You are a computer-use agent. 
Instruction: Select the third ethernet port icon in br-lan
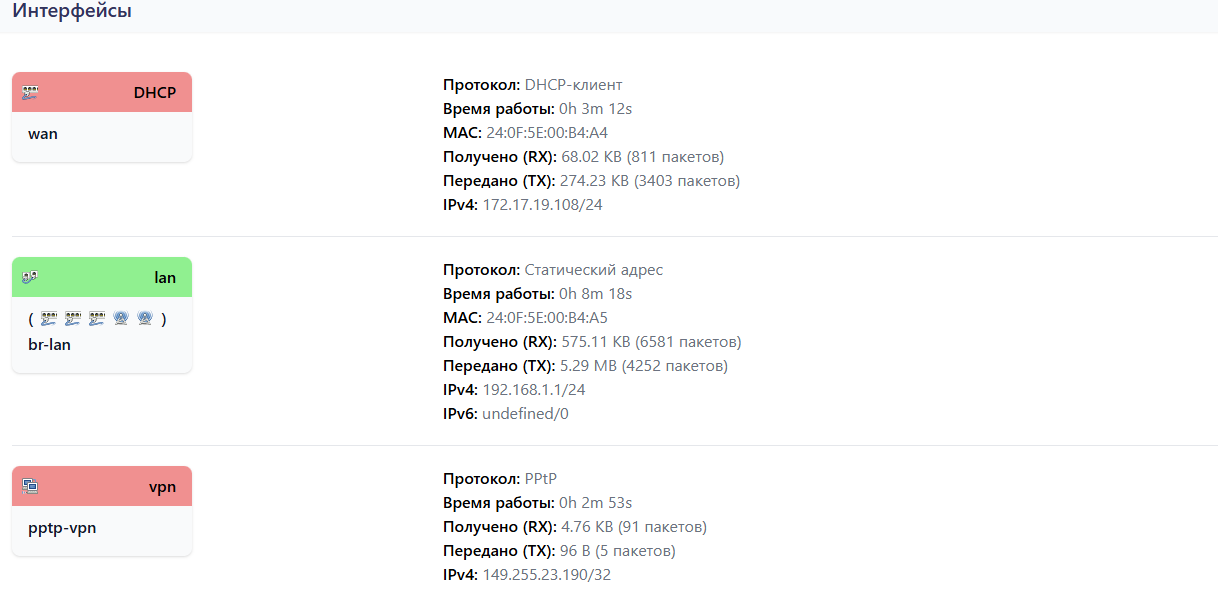[x=97, y=319]
